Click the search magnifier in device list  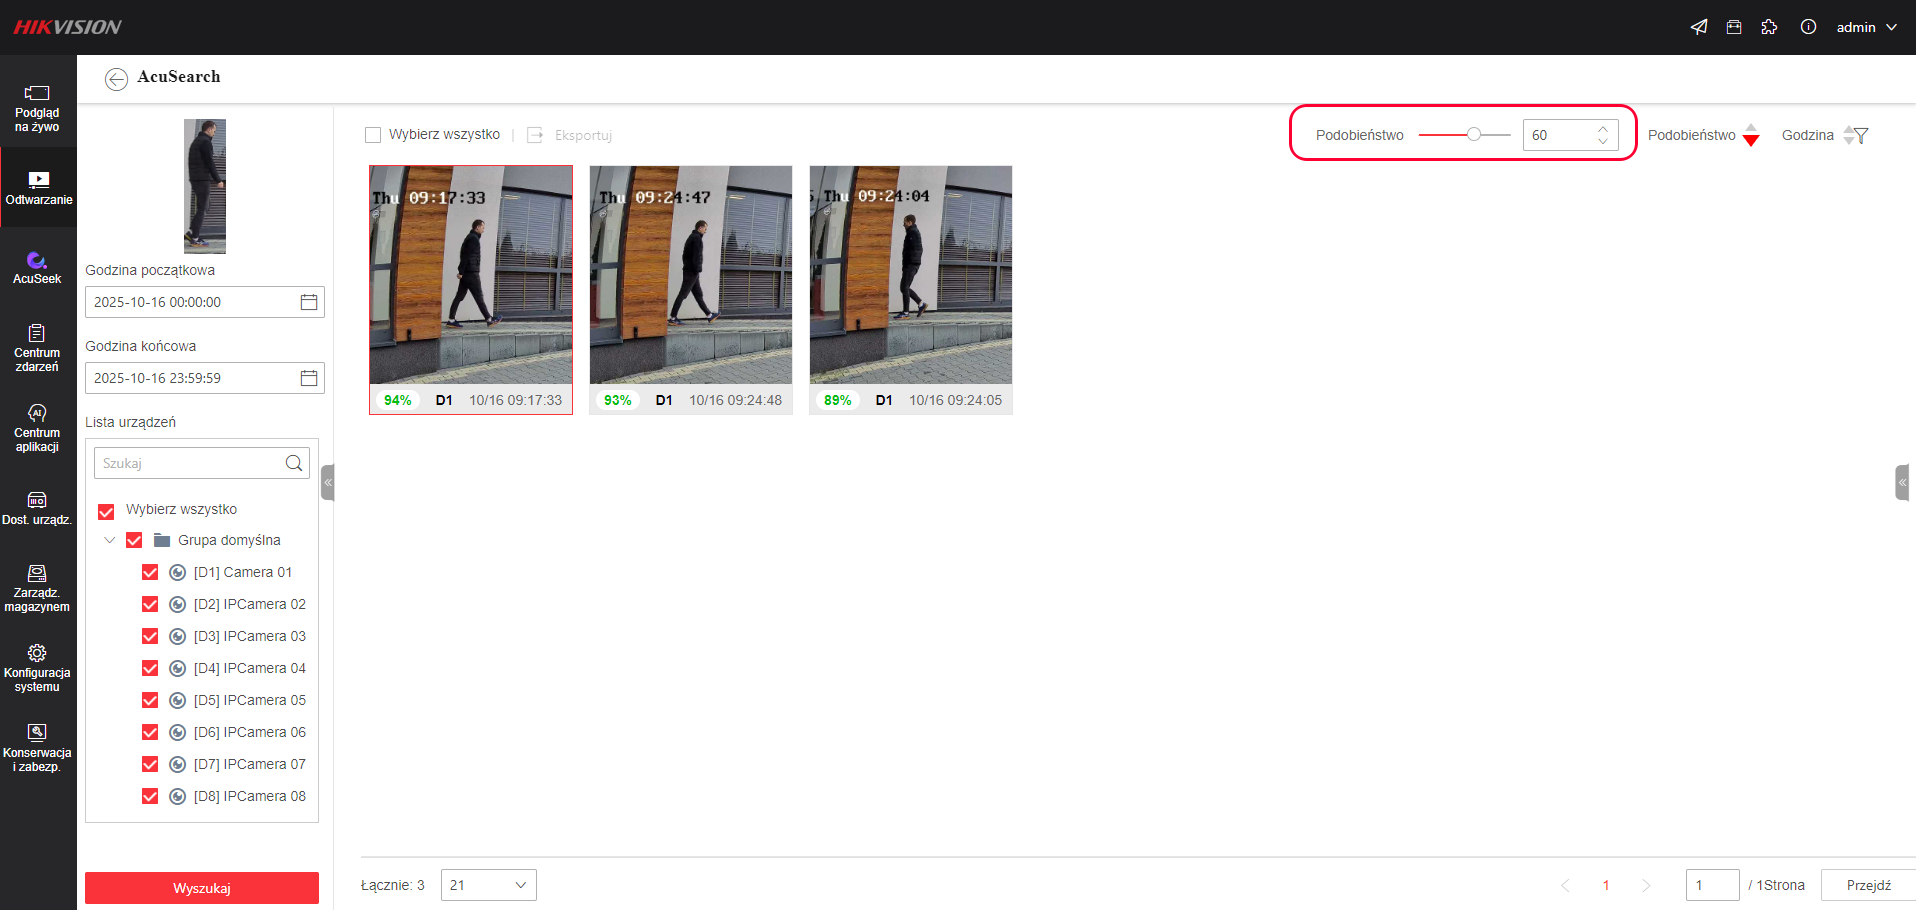(x=294, y=463)
